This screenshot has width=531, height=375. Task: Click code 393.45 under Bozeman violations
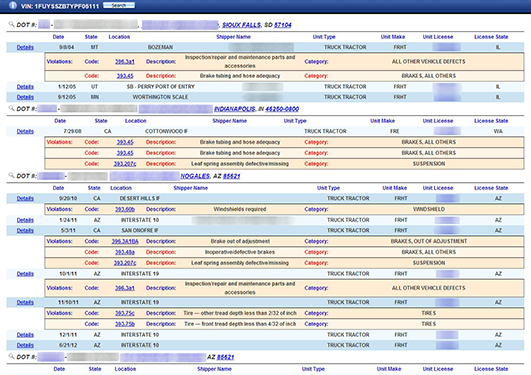[x=125, y=76]
